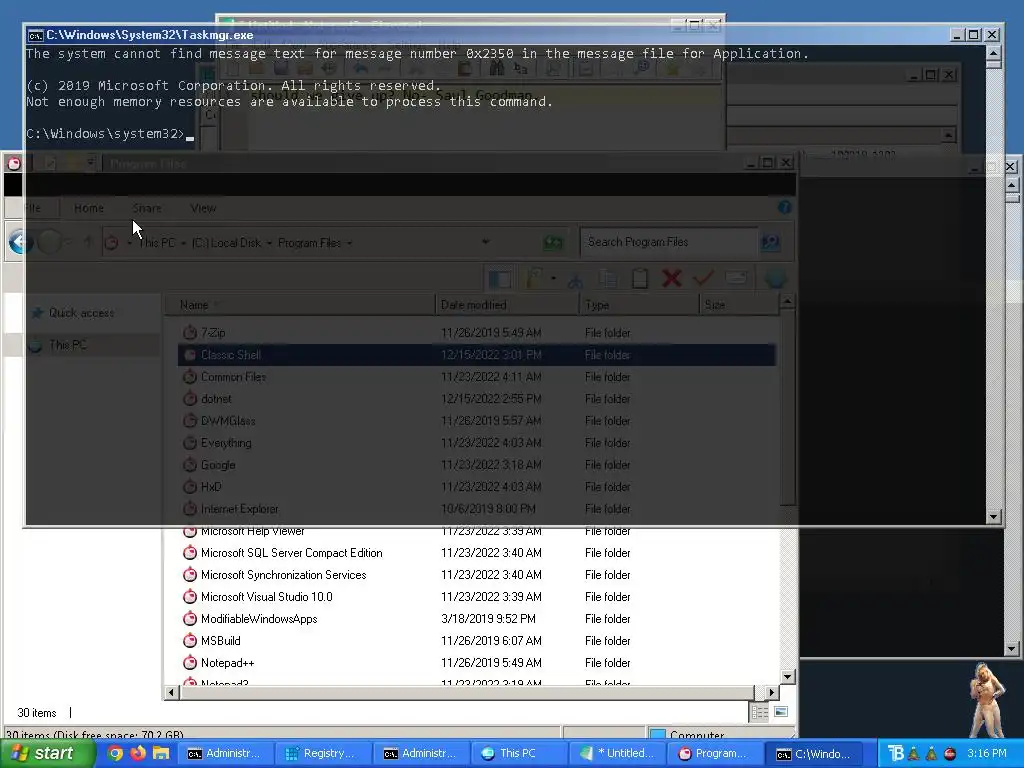Select the MSBuild folder icon
1024x768 pixels.
[x=189, y=641]
